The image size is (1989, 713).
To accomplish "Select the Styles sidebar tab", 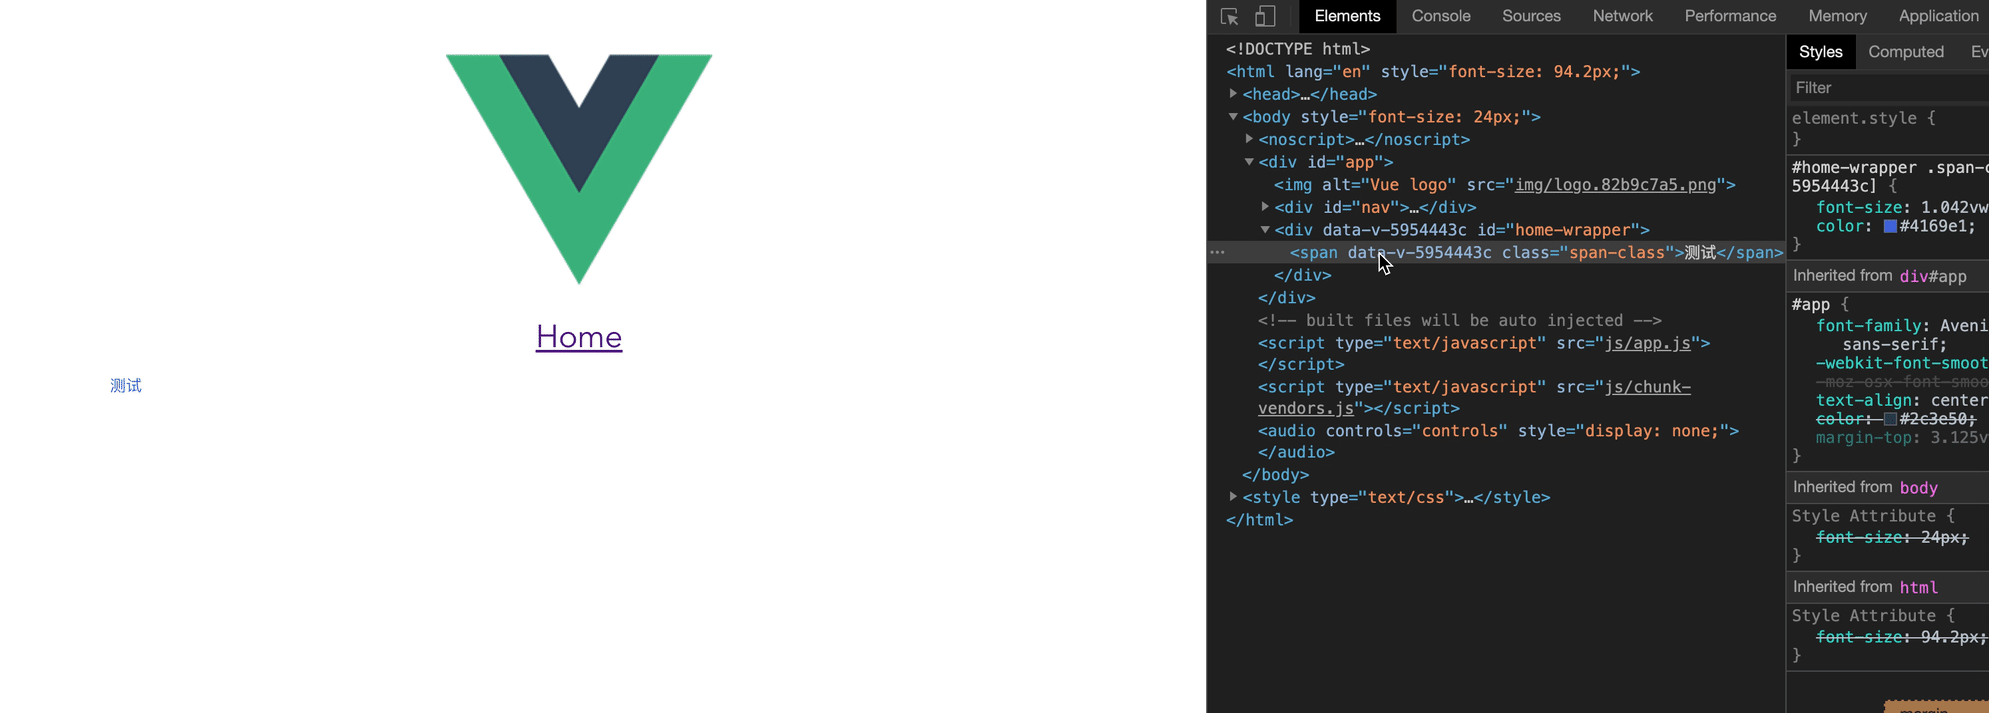I will 1820,52.
